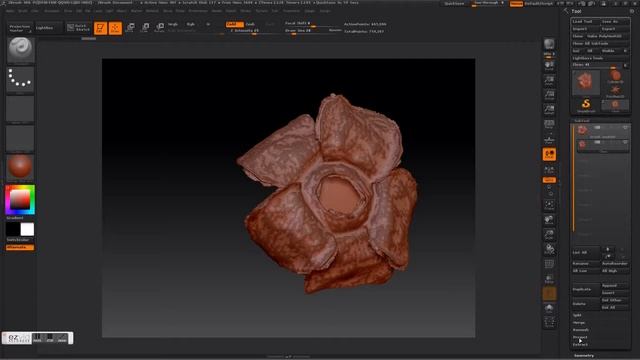Toggle Perspective view

point(549,125)
